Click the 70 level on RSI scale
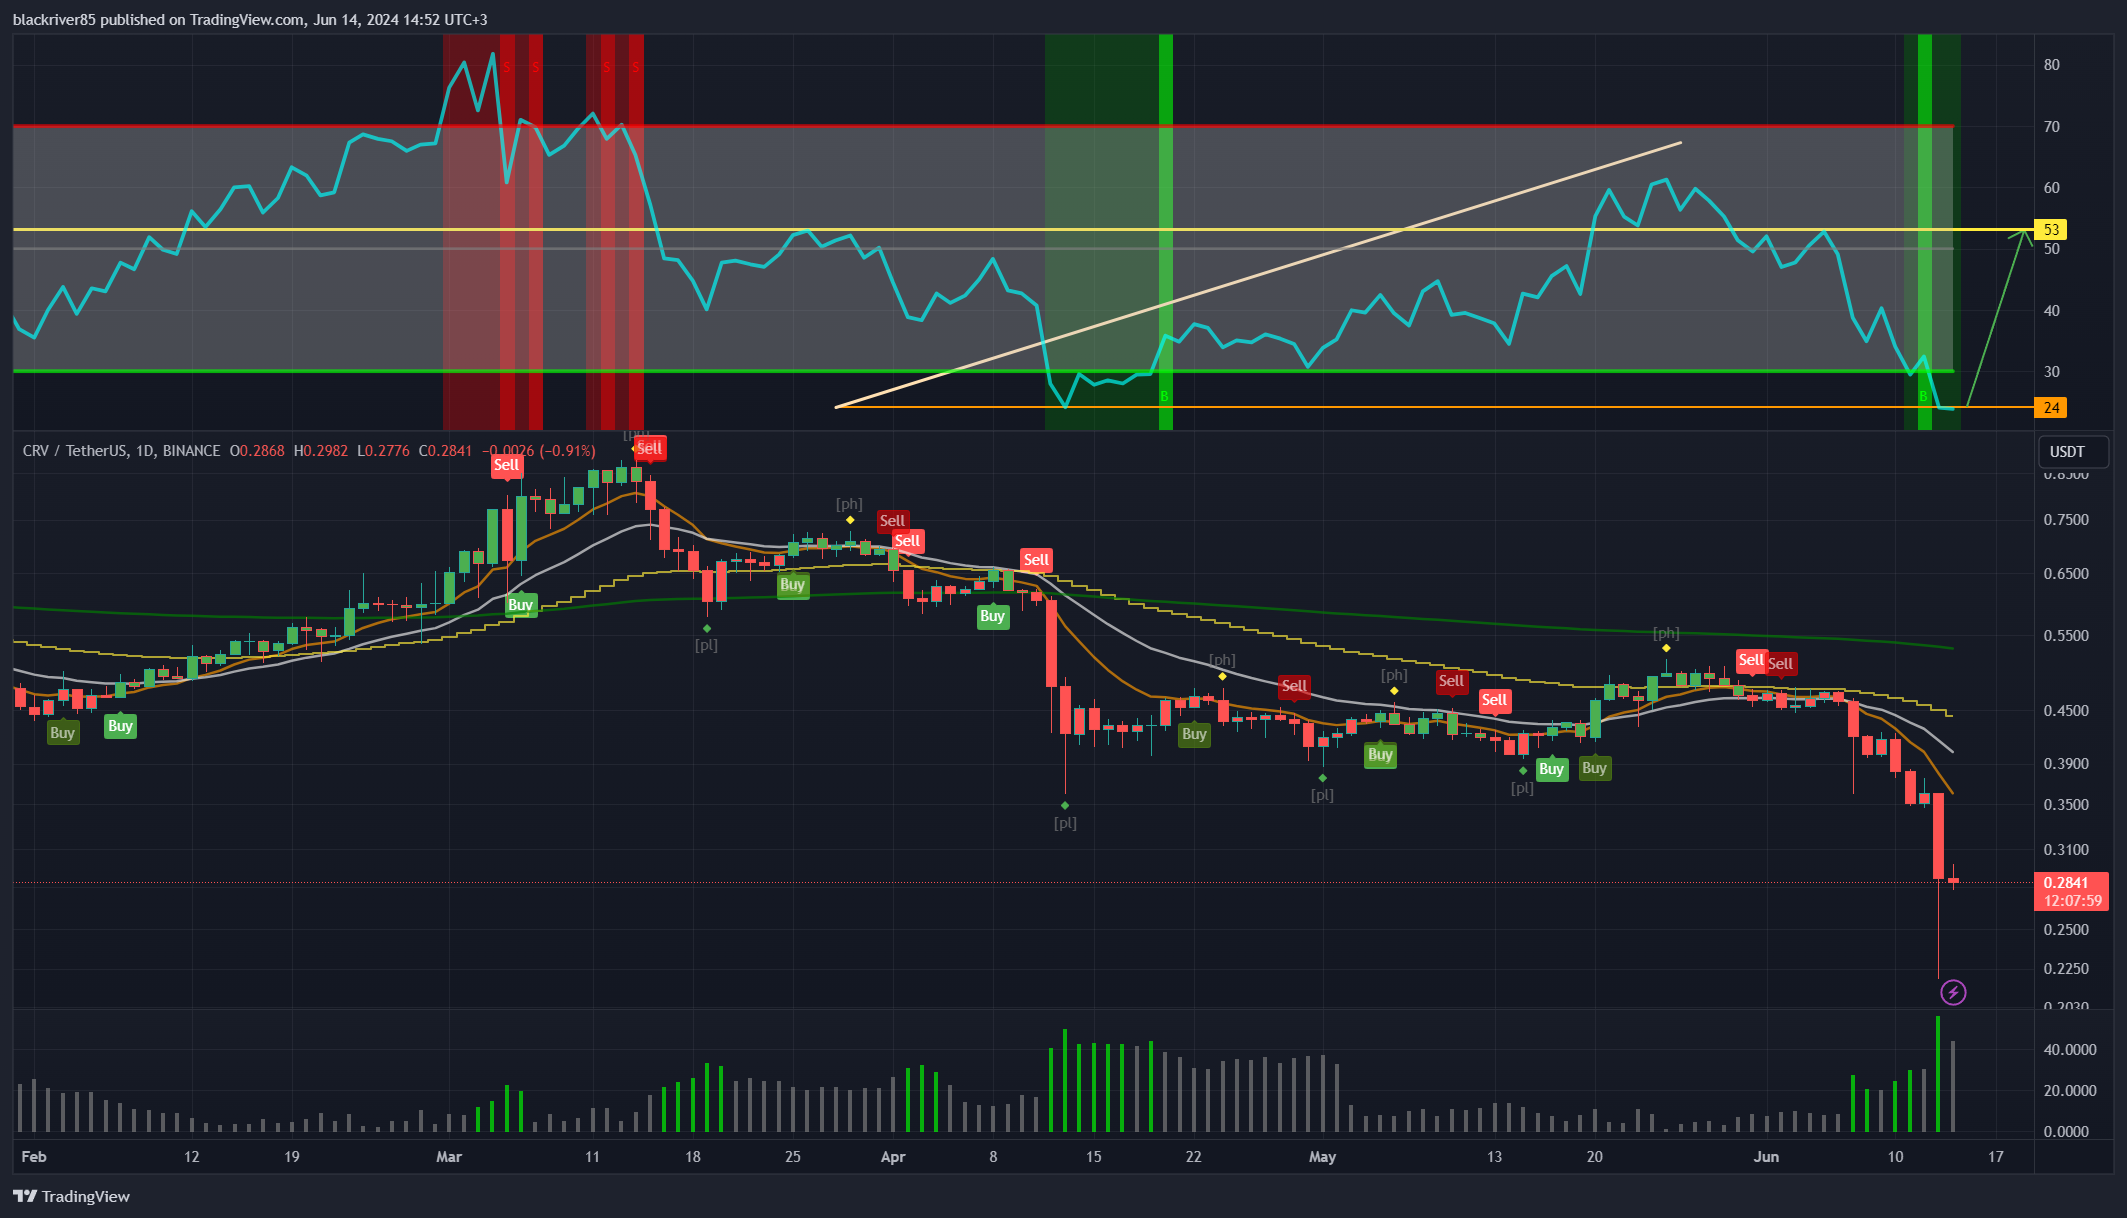2127x1218 pixels. (2052, 127)
